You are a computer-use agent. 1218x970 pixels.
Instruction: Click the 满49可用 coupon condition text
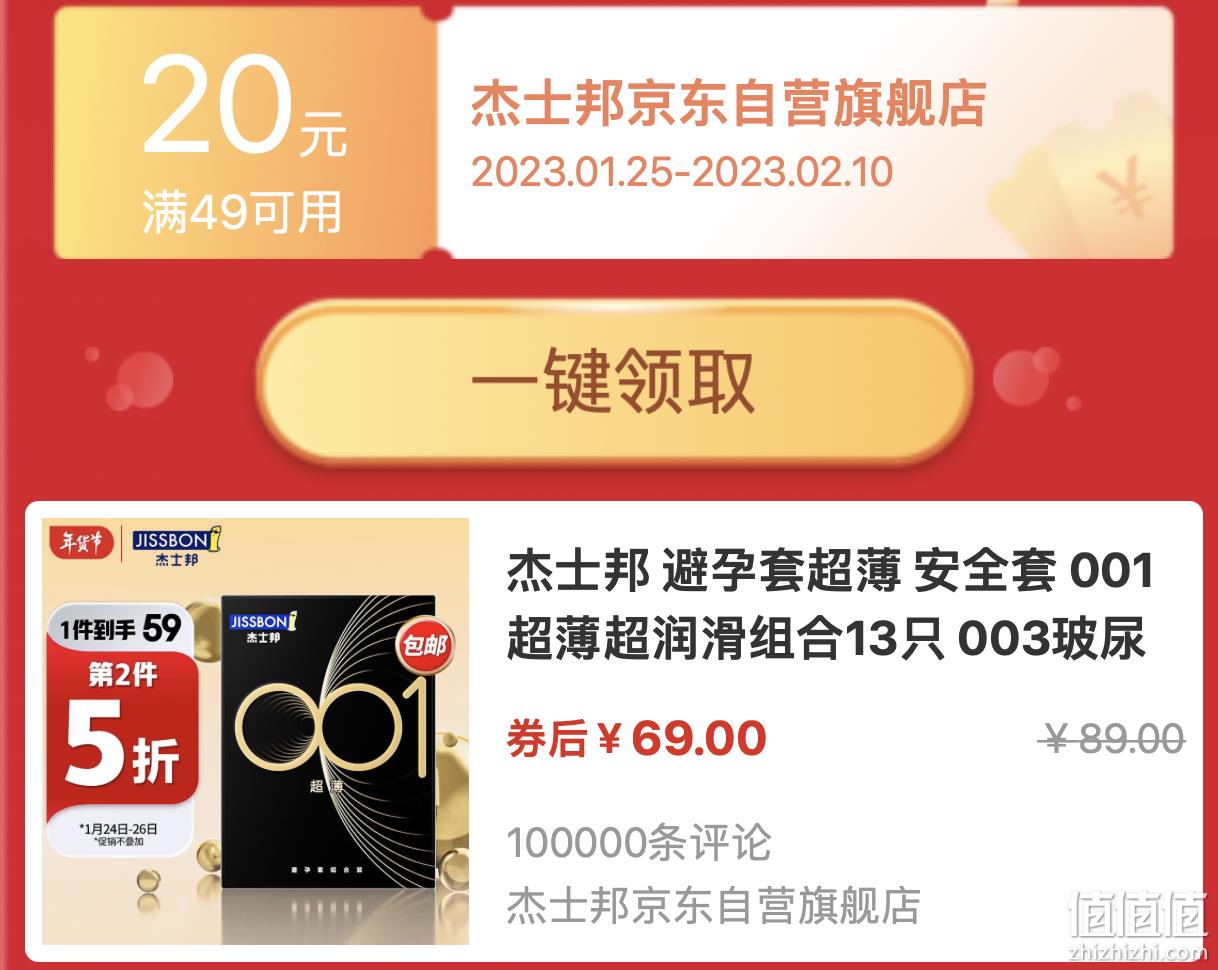243,214
